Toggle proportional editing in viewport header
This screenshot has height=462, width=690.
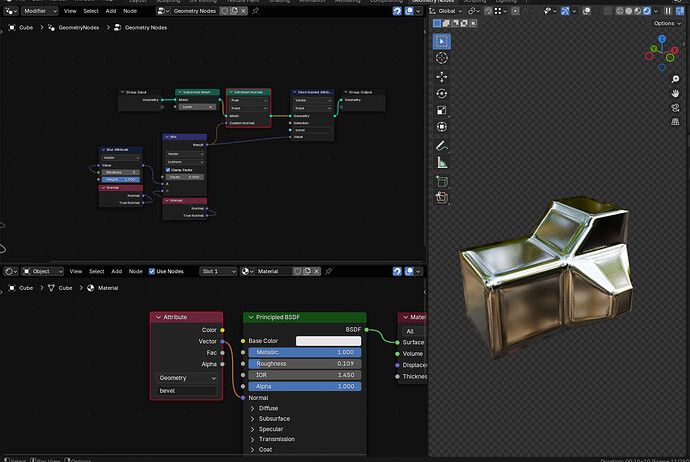pos(515,11)
